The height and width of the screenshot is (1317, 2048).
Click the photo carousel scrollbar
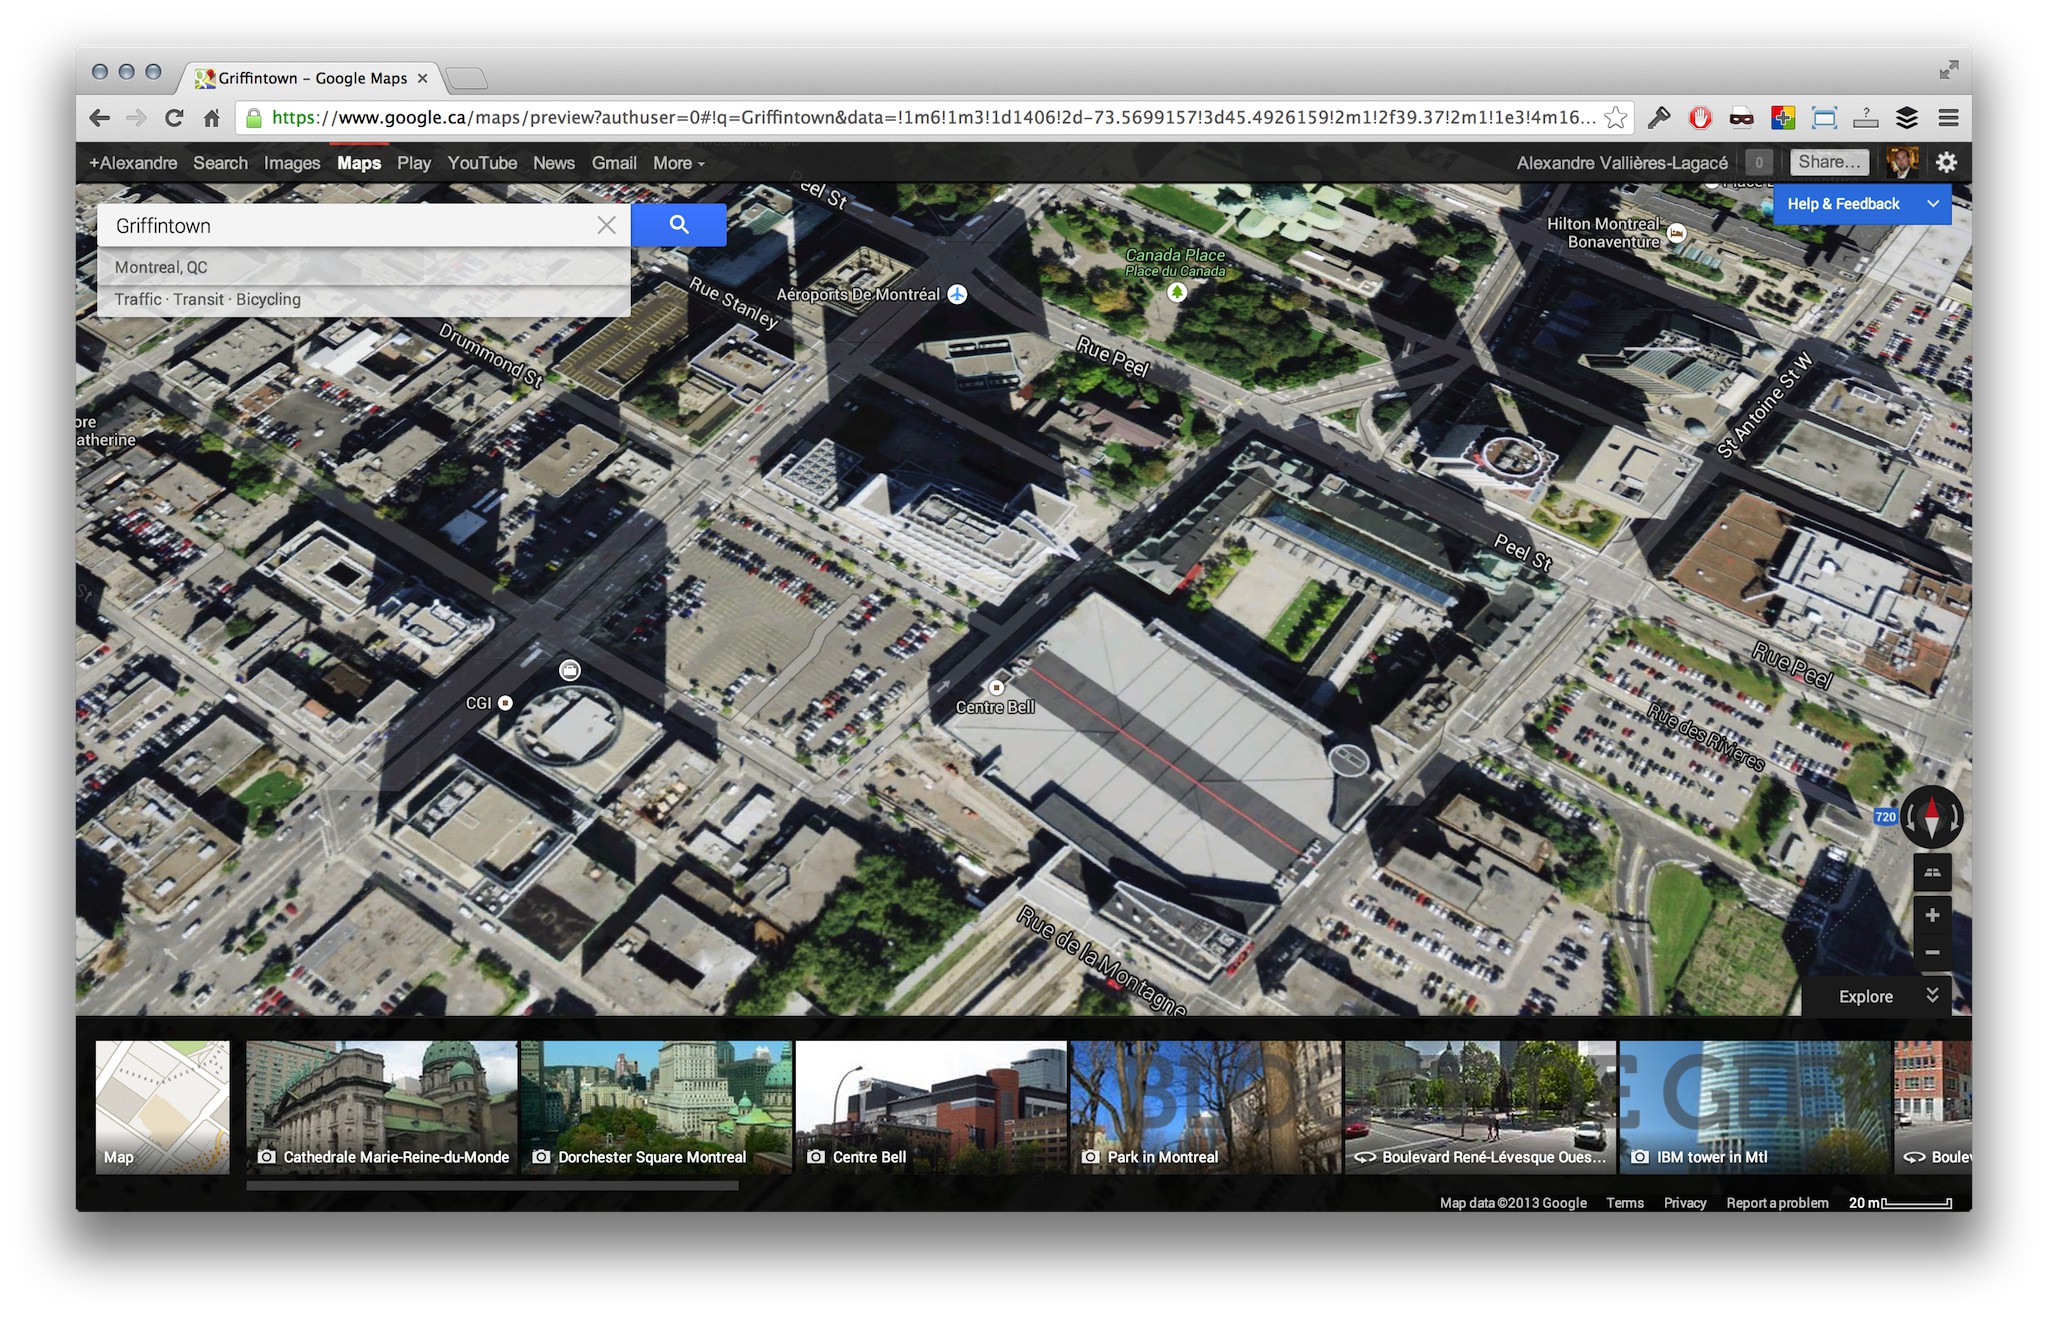coord(492,1186)
